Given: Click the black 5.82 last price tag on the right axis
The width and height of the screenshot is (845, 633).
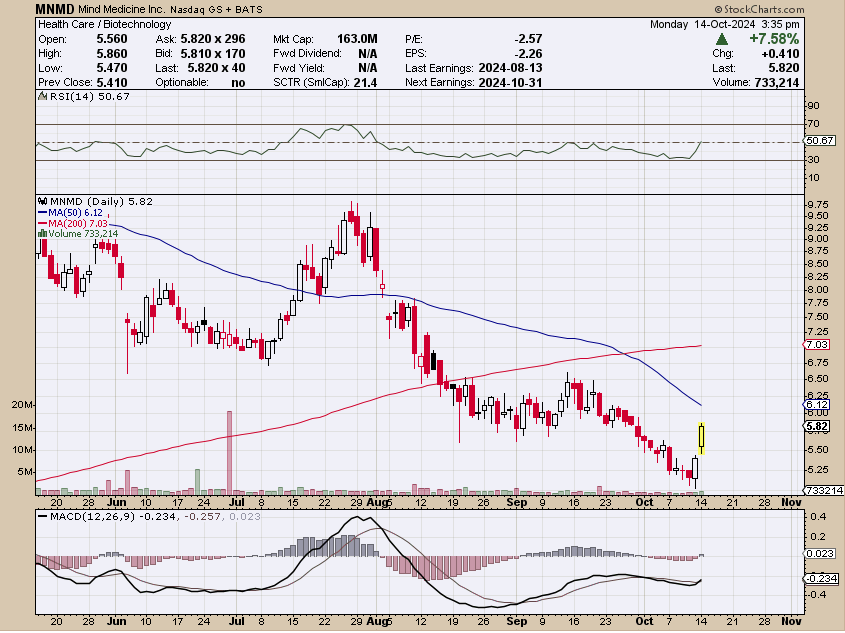Looking at the screenshot, I should pyautogui.click(x=818, y=426).
